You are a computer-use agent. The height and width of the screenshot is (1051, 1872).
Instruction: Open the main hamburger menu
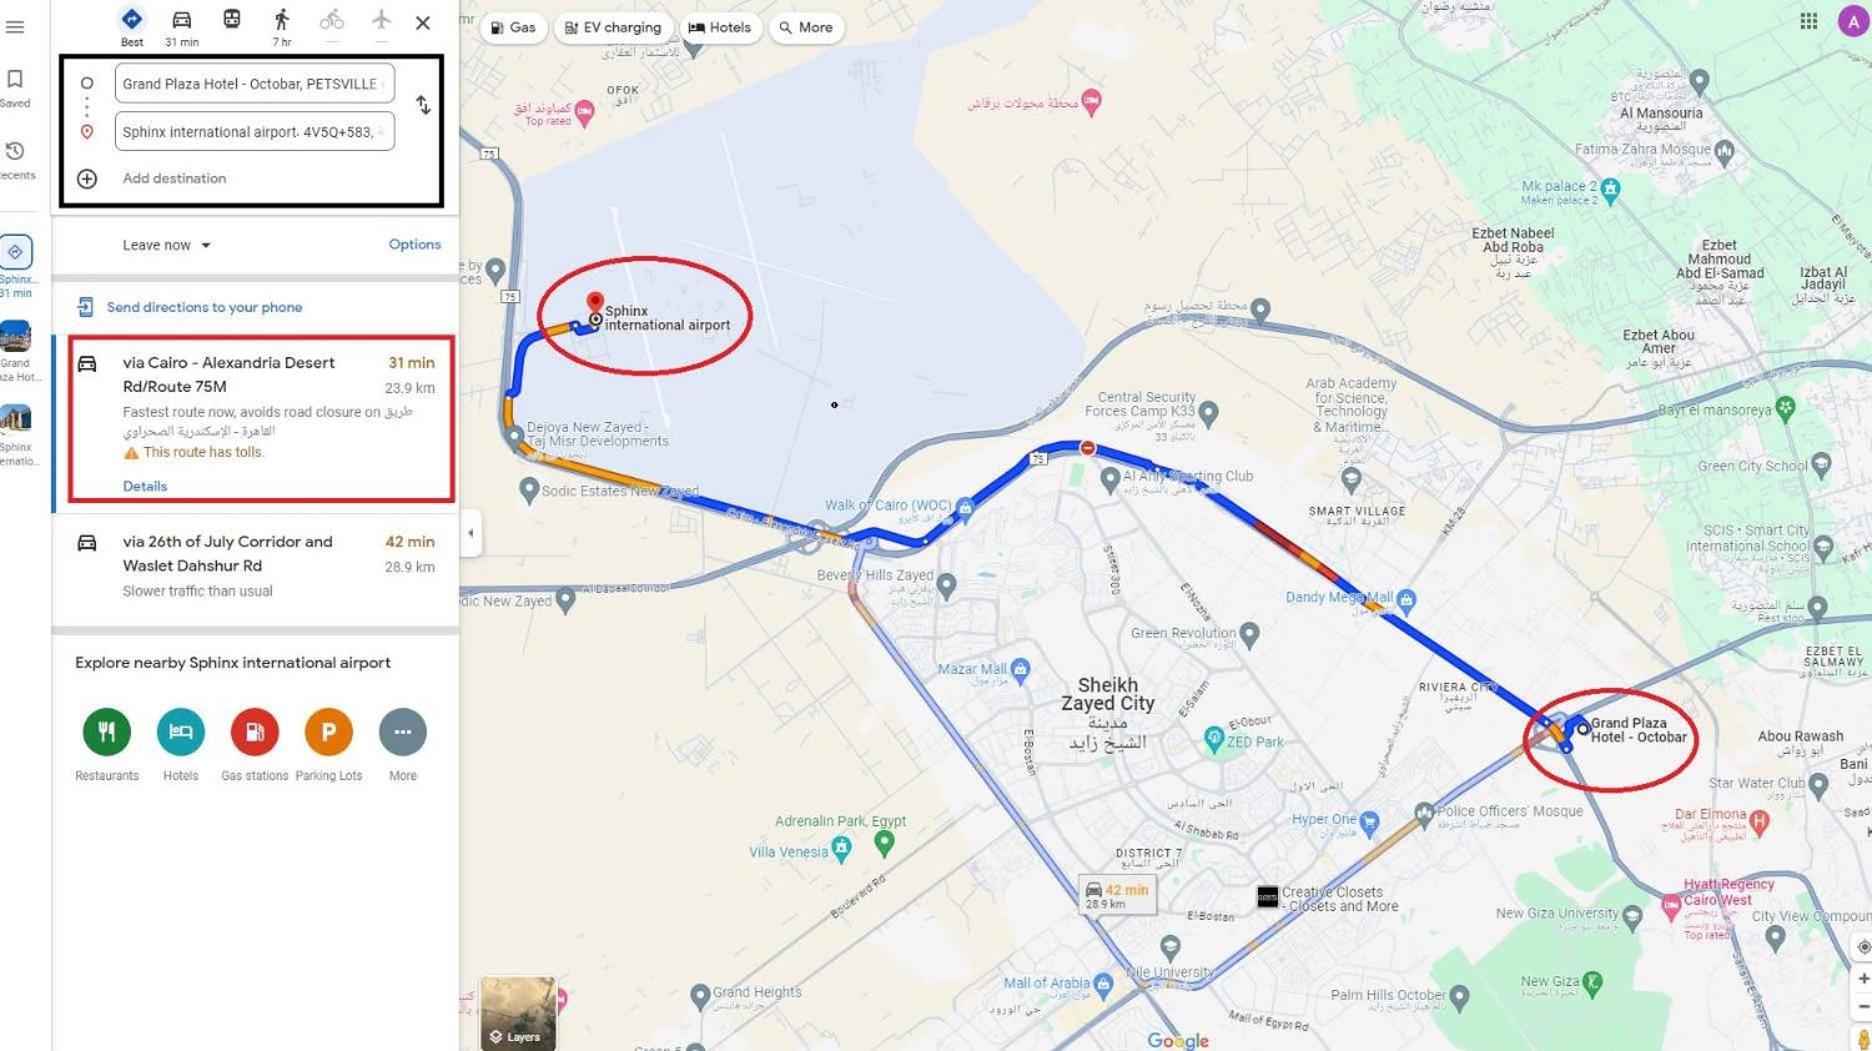(x=15, y=27)
